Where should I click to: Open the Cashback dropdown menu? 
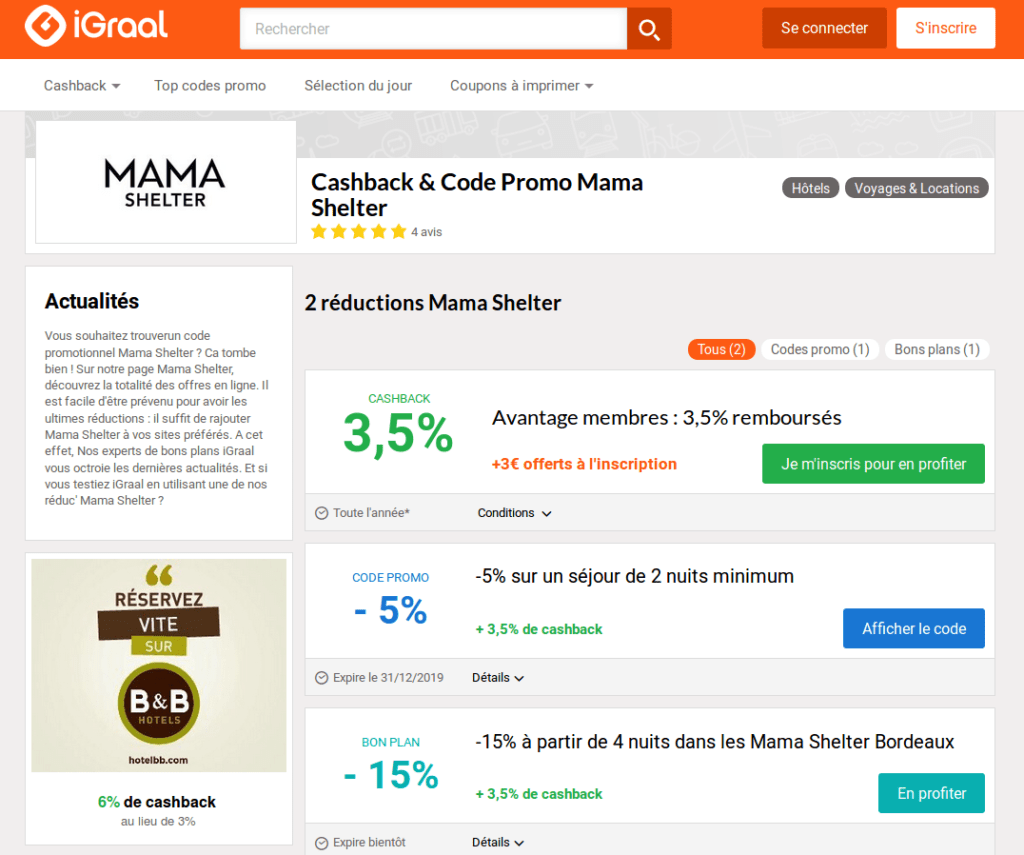(x=82, y=86)
